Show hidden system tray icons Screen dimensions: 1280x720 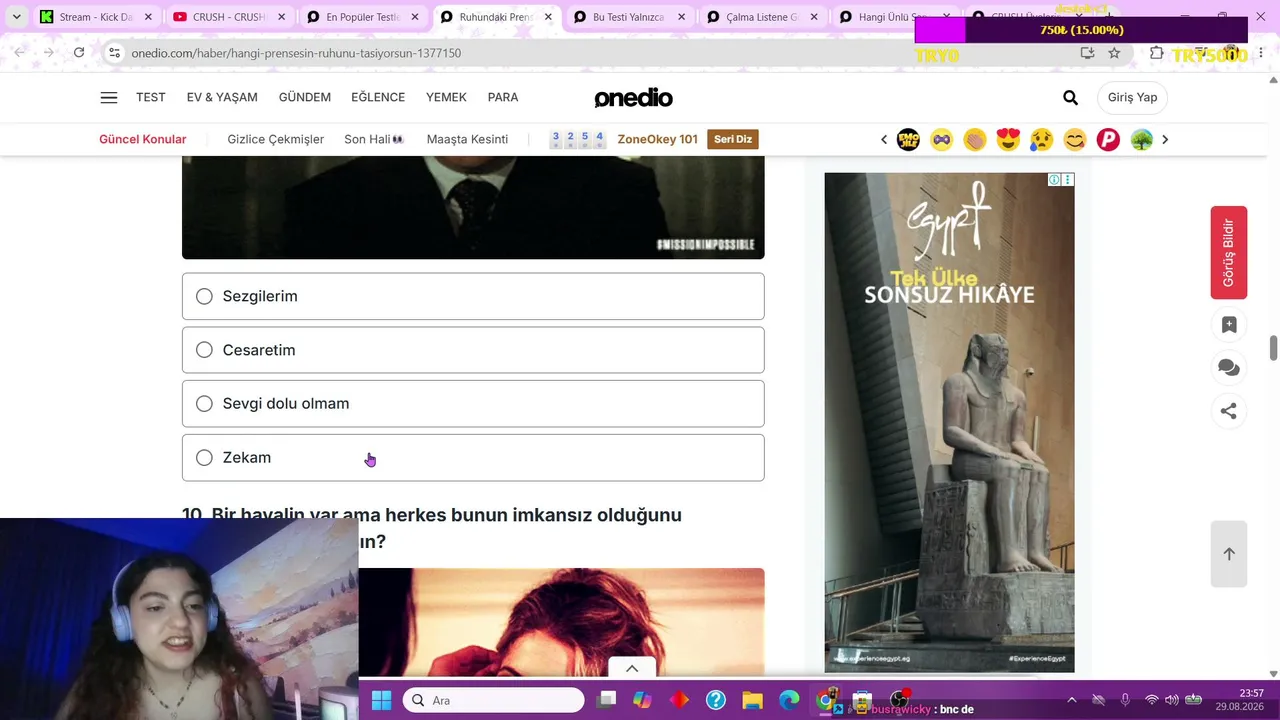pyautogui.click(x=1072, y=700)
